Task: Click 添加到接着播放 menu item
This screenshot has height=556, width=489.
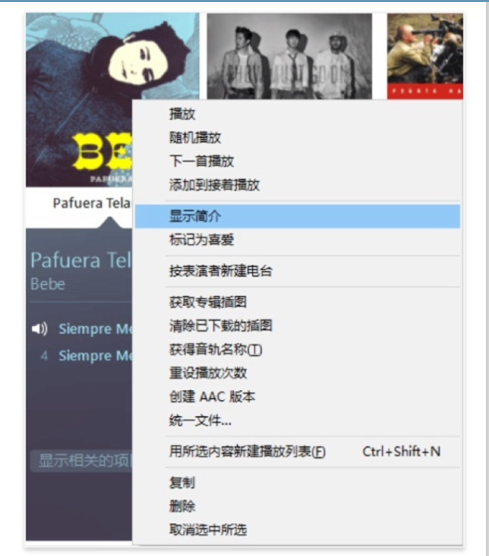Action: point(298,185)
